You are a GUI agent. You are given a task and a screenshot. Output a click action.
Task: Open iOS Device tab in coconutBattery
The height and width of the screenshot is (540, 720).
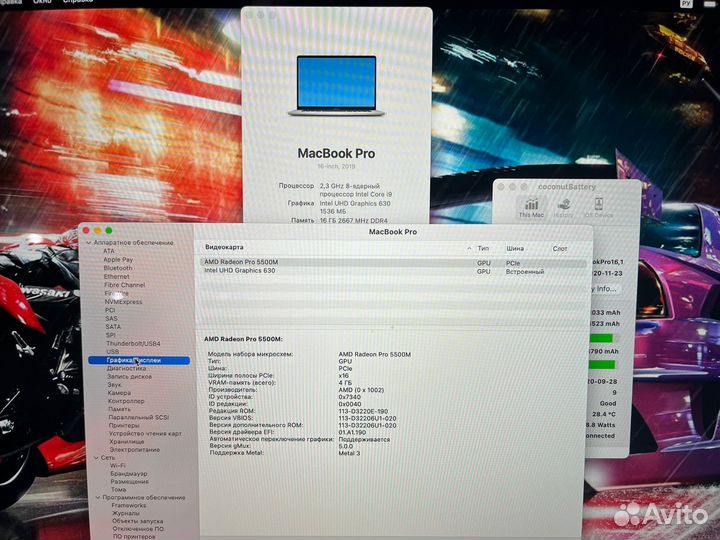click(x=598, y=208)
